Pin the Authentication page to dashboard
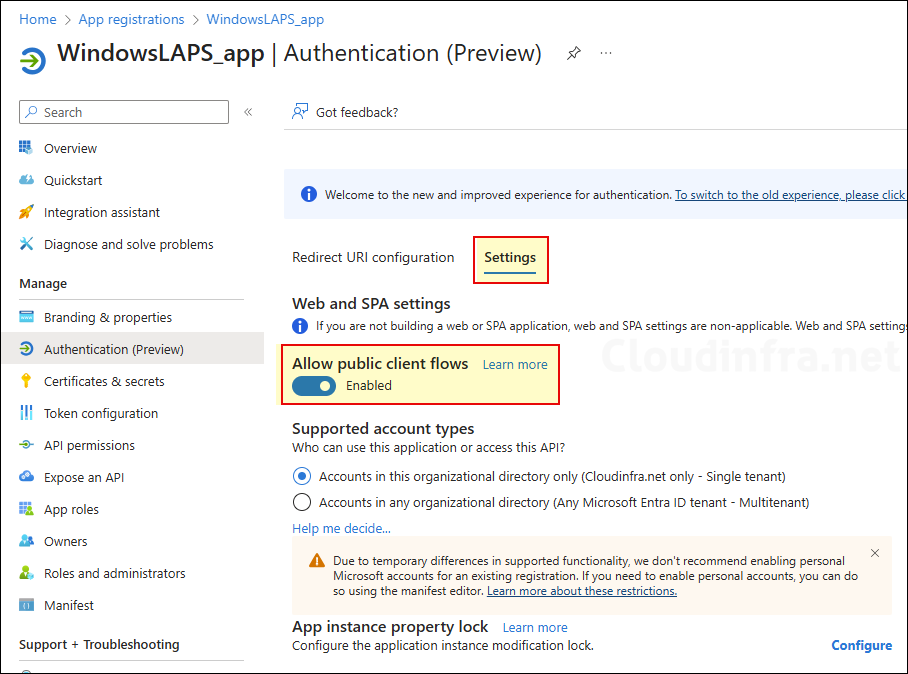This screenshot has width=908, height=674. click(x=573, y=53)
